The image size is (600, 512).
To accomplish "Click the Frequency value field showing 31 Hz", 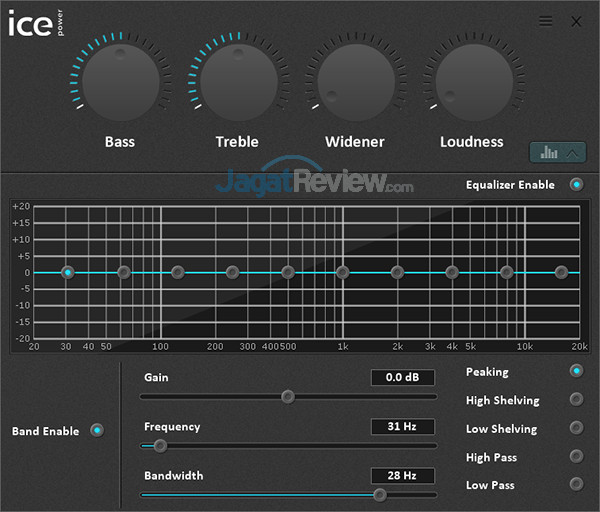I will (x=402, y=427).
